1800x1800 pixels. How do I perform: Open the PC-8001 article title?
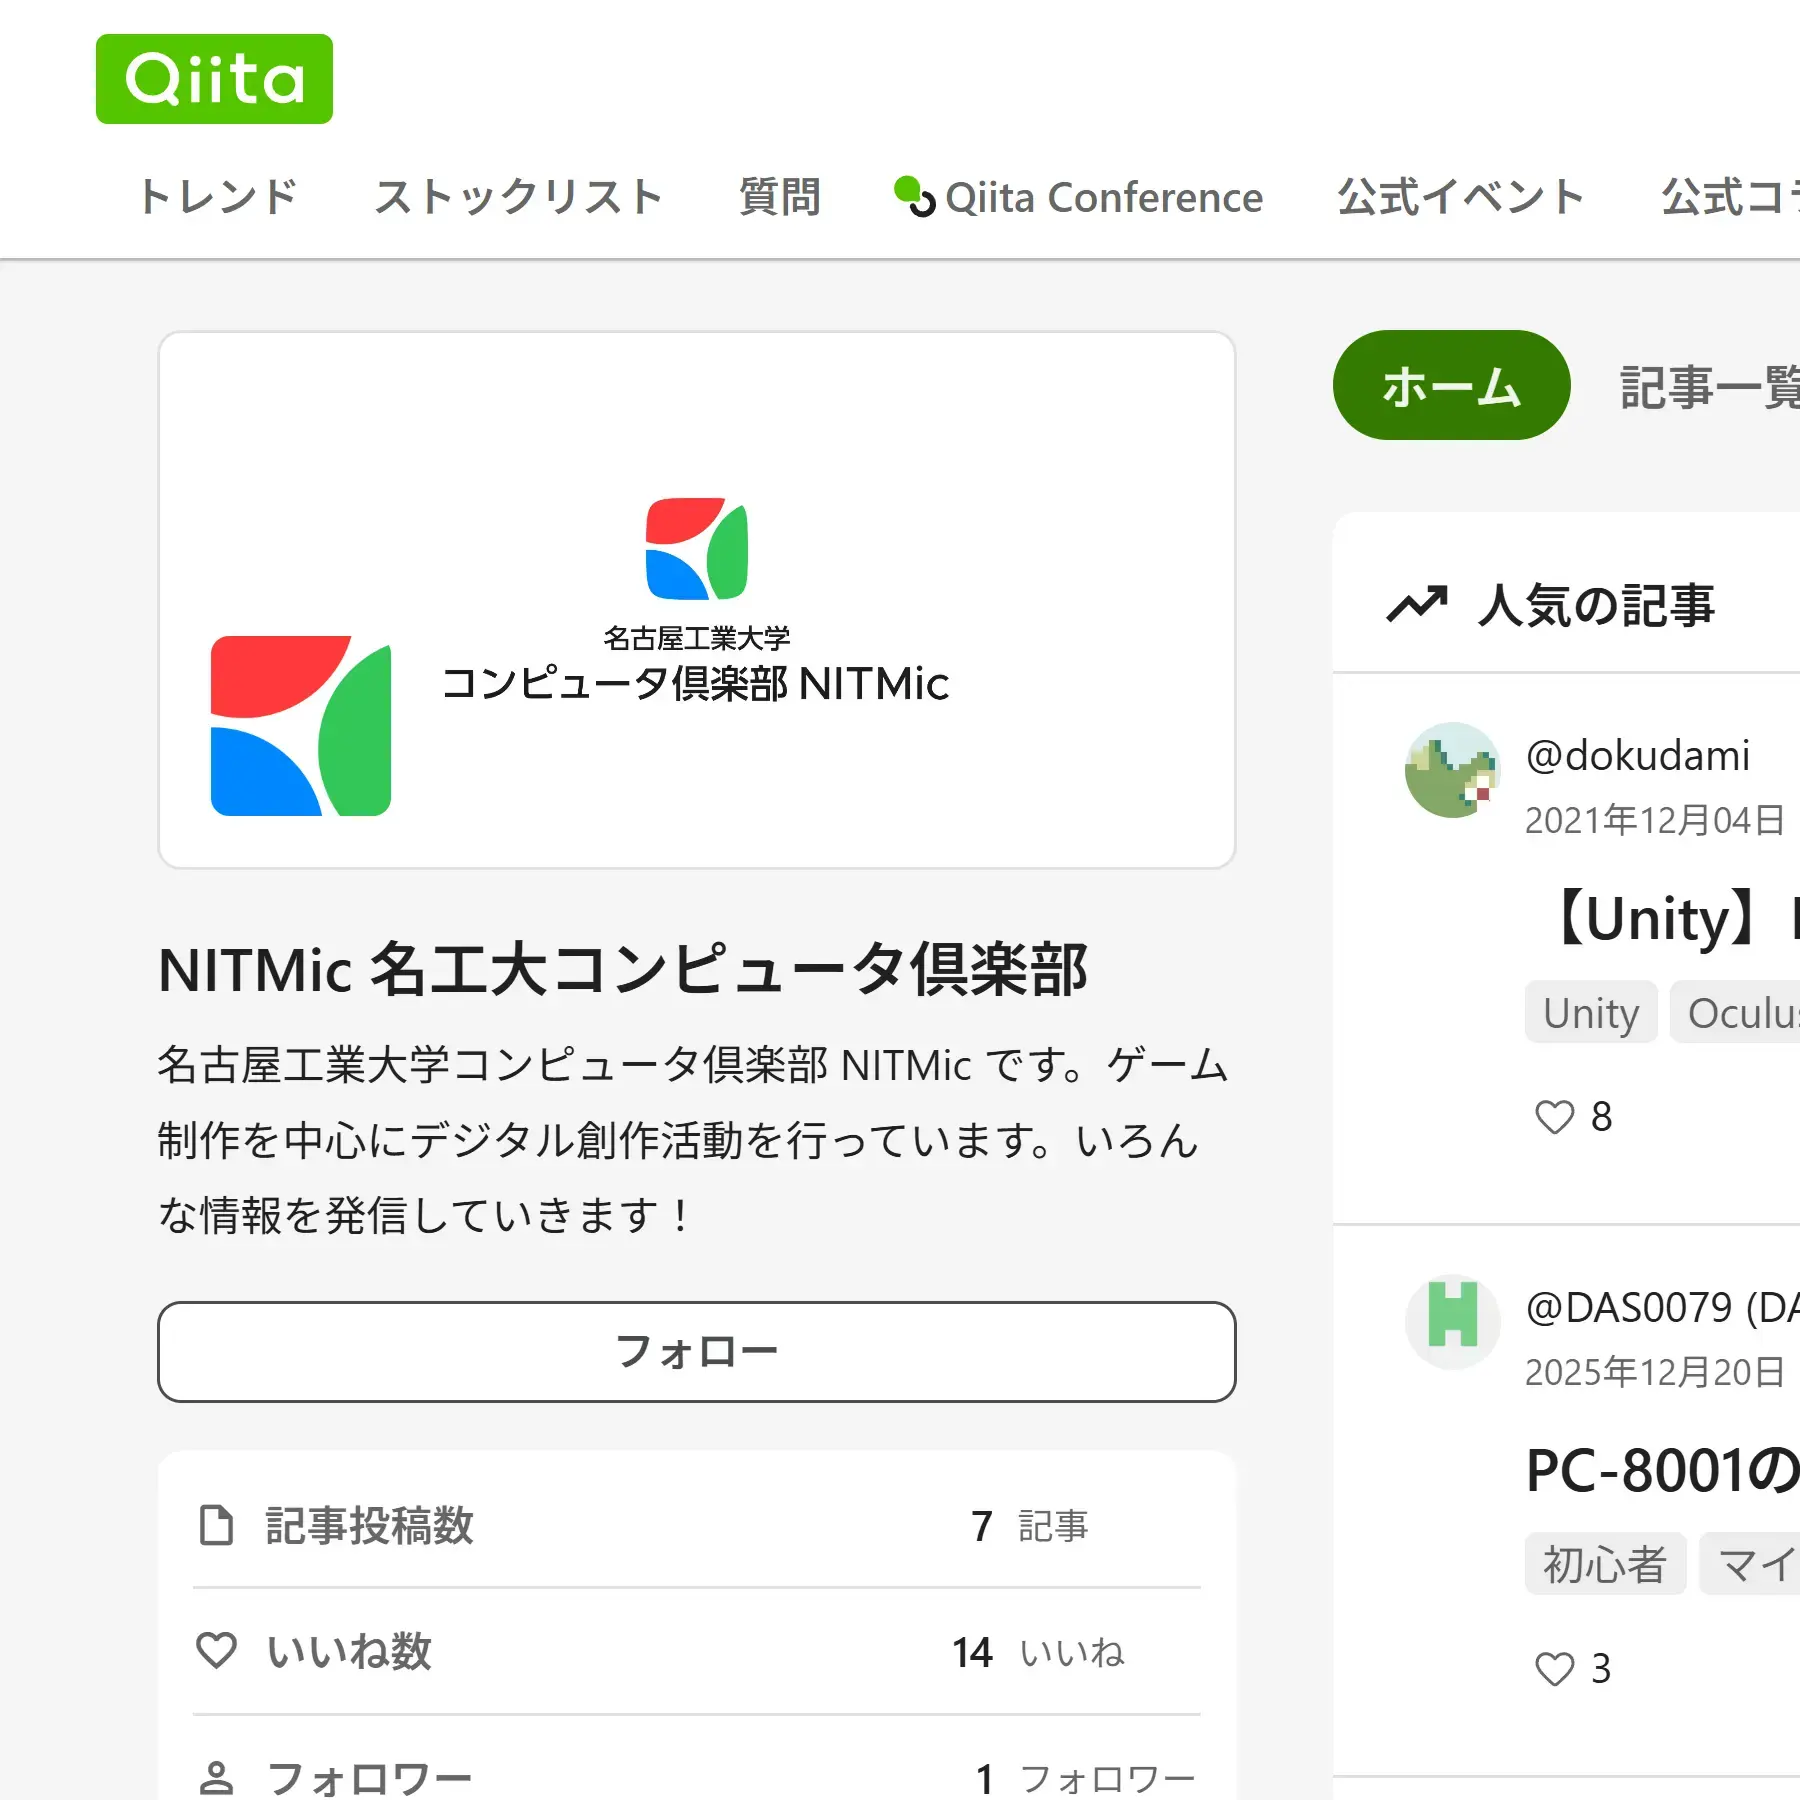tap(1662, 1470)
